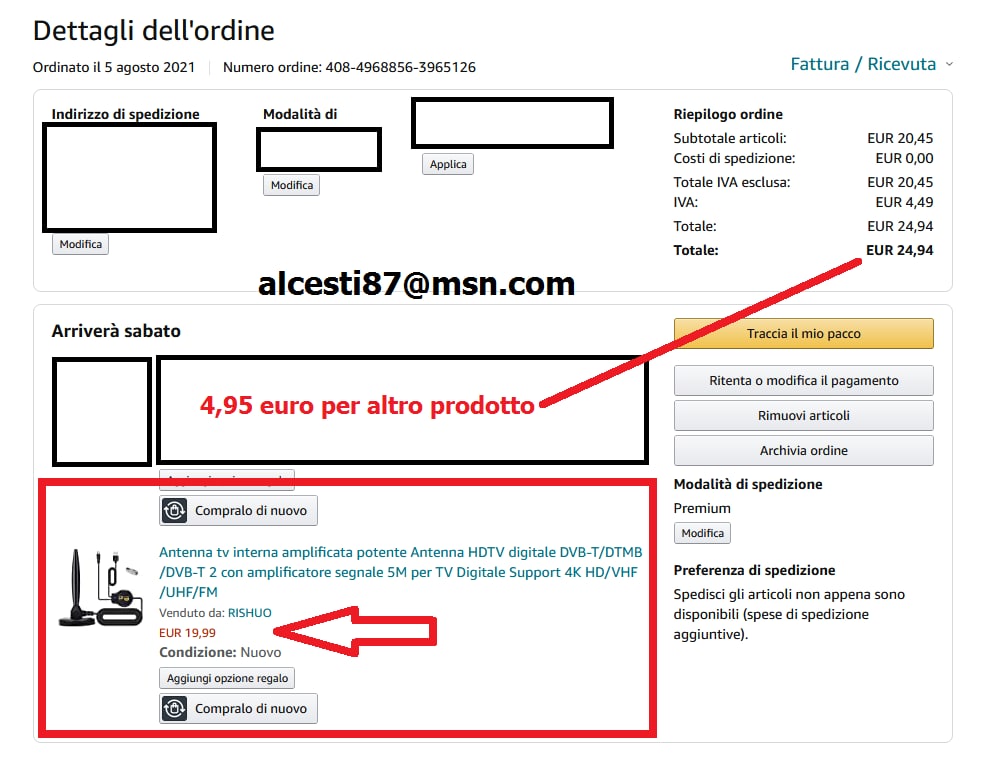The image size is (1000, 760).
Task: Click the Totale IVA esclusa EUR 20,45 value
Action: pyautogui.click(x=900, y=182)
